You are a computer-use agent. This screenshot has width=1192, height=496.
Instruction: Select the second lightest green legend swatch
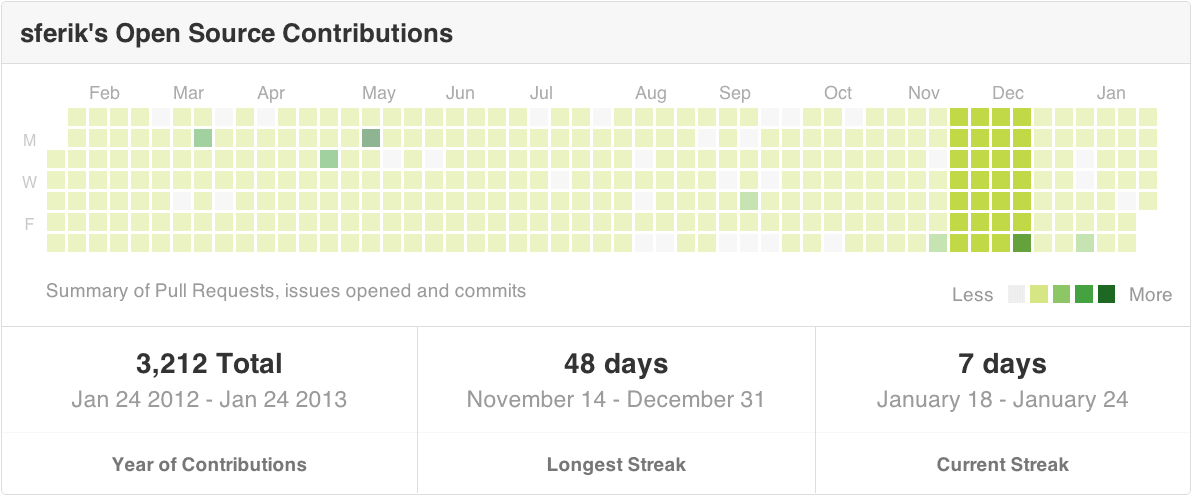pos(1061,294)
